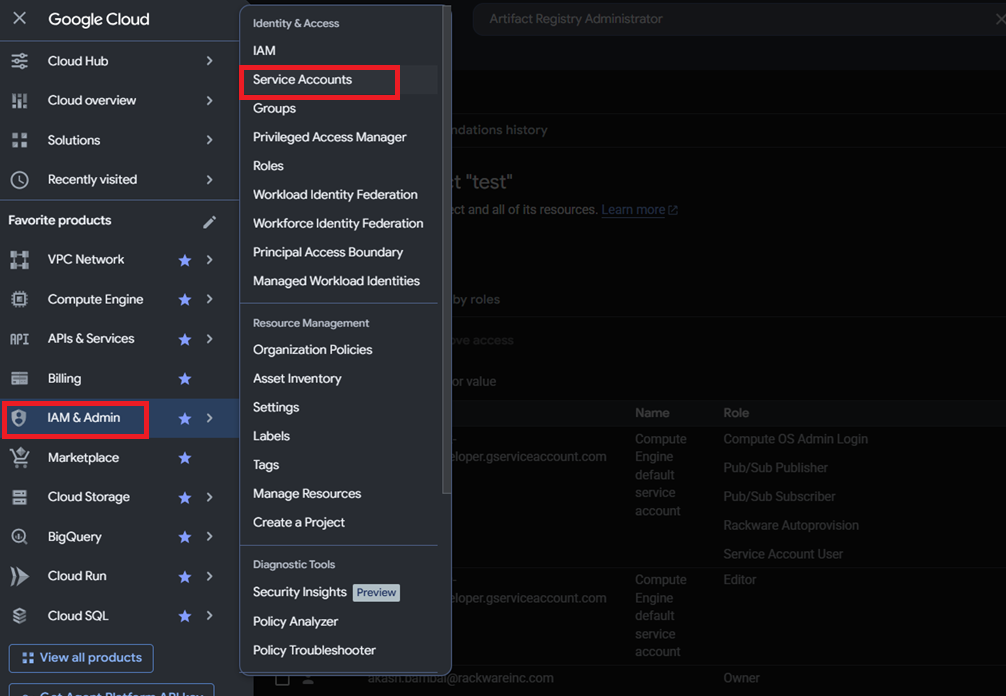Follow the Learn more link
This screenshot has height=696, width=1006.
pyautogui.click(x=638, y=210)
